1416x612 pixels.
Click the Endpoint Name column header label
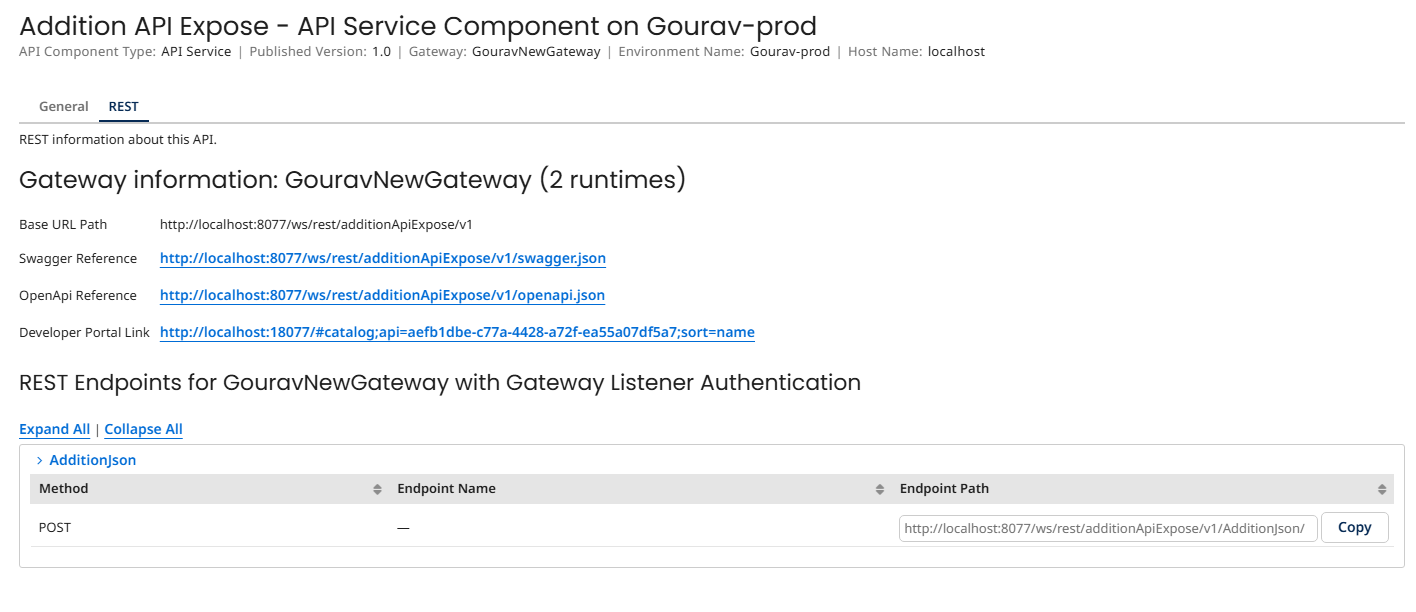446,489
